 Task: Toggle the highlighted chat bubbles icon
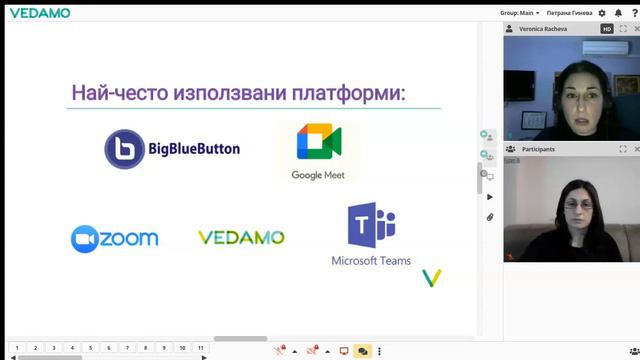pyautogui.click(x=362, y=351)
